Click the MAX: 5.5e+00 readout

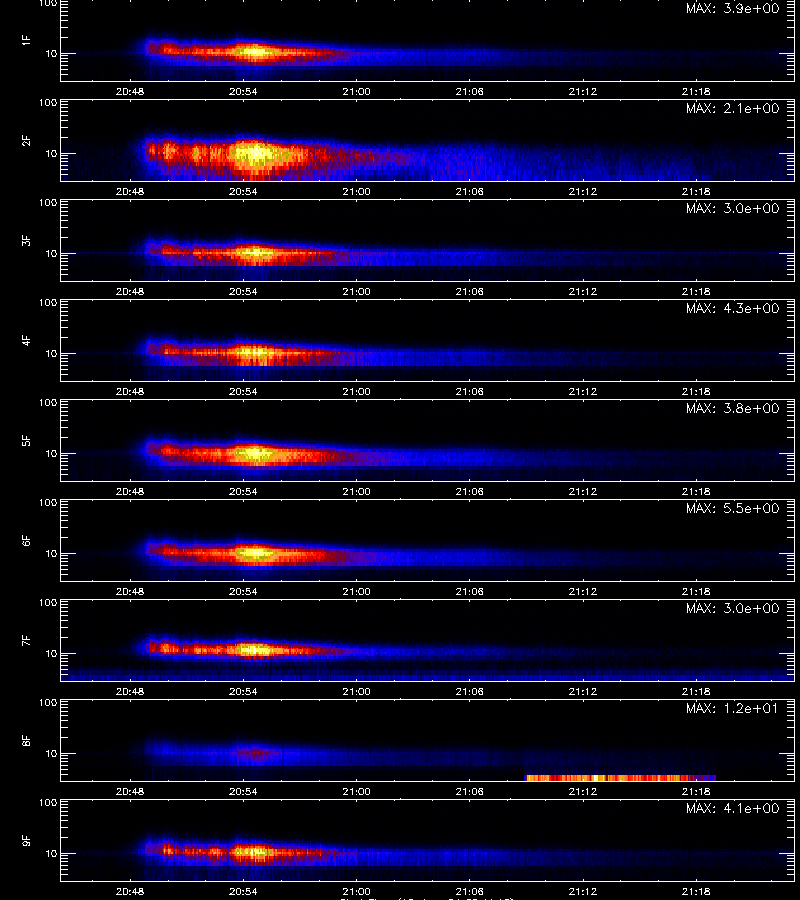coord(732,509)
